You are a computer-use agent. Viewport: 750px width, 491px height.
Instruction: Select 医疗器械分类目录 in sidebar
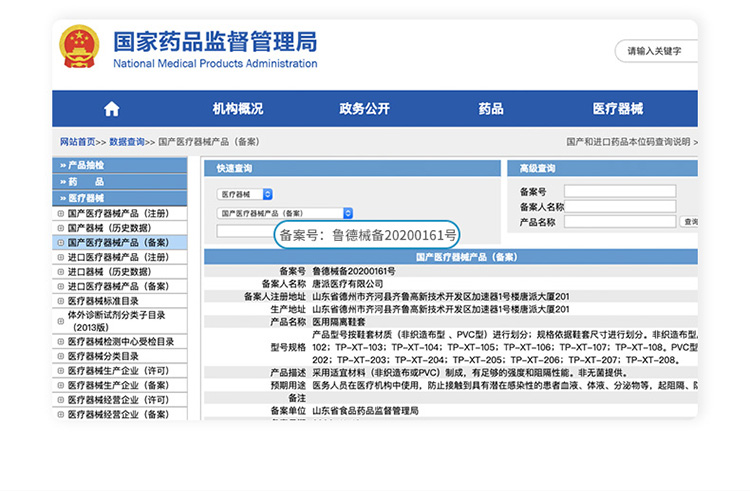click(x=103, y=356)
